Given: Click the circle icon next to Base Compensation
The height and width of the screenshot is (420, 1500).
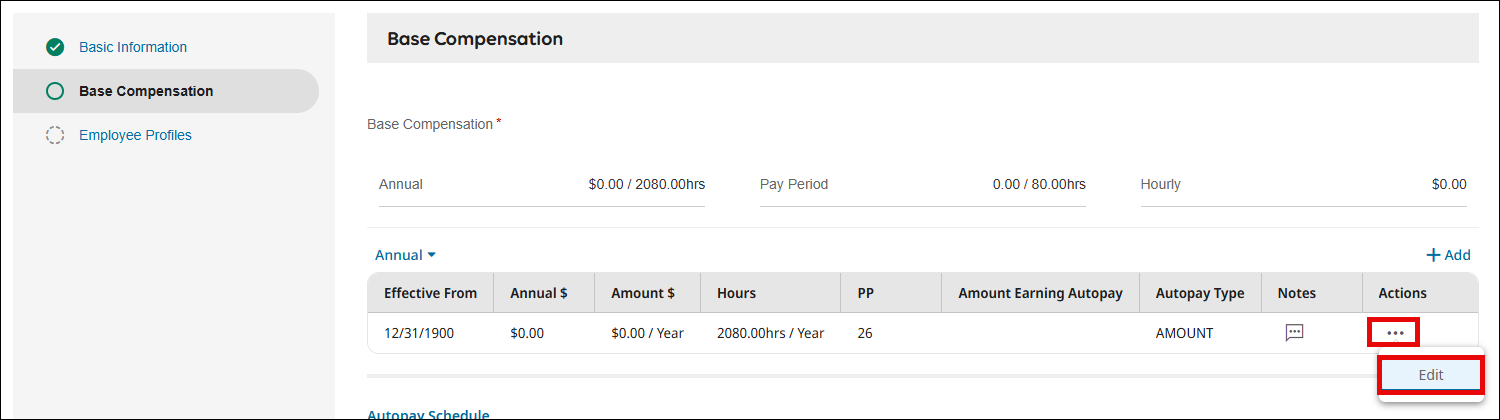Looking at the screenshot, I should coord(55,91).
